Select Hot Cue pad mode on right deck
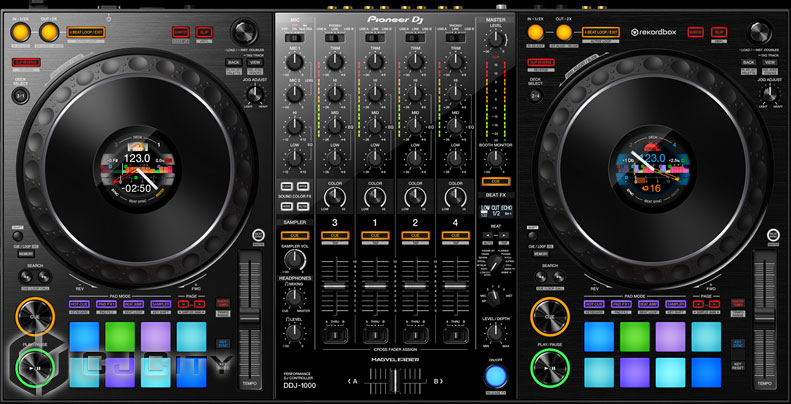Image resolution: width=791 pixels, height=404 pixels. click(594, 304)
